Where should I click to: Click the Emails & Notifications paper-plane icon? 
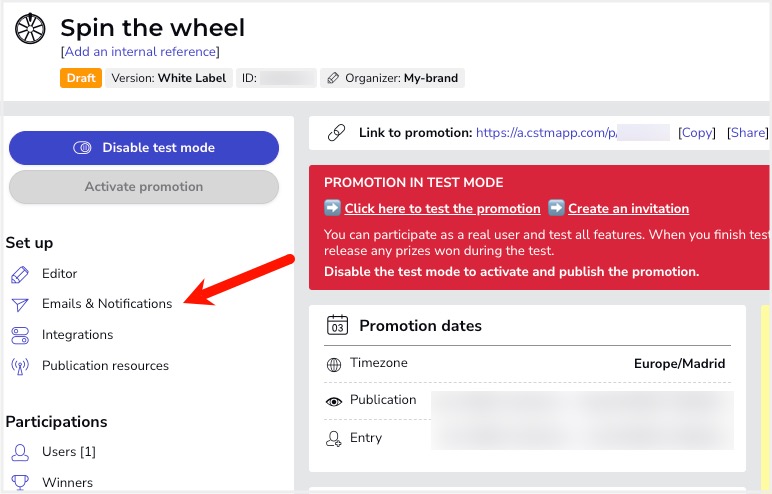click(x=20, y=304)
